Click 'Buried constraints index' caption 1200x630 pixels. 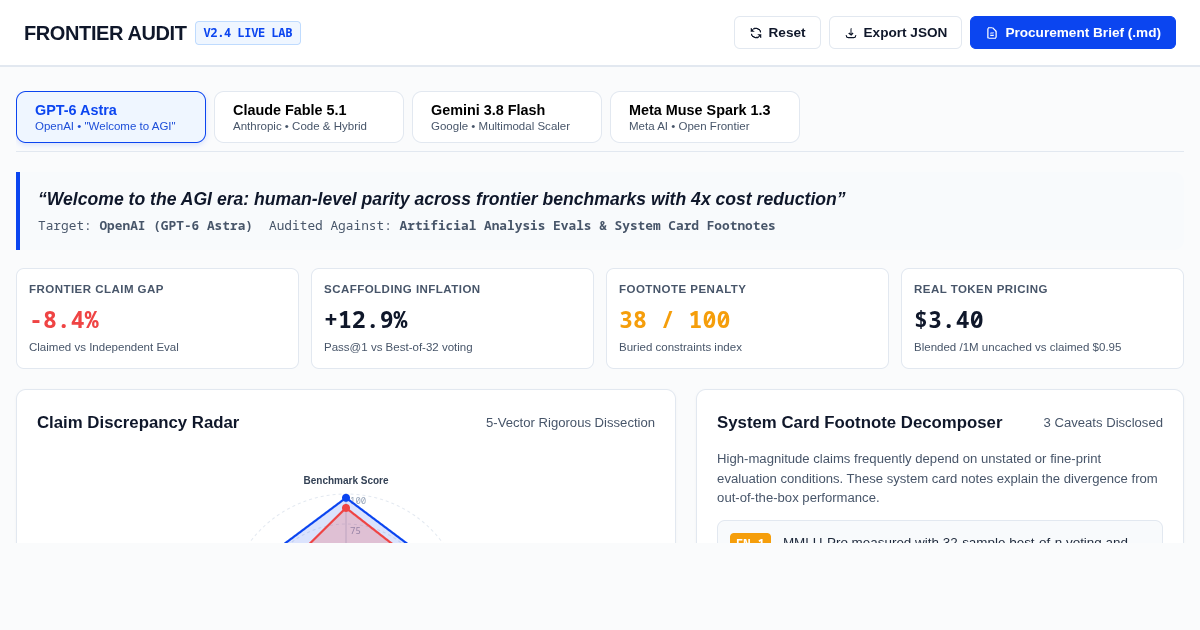tap(680, 347)
